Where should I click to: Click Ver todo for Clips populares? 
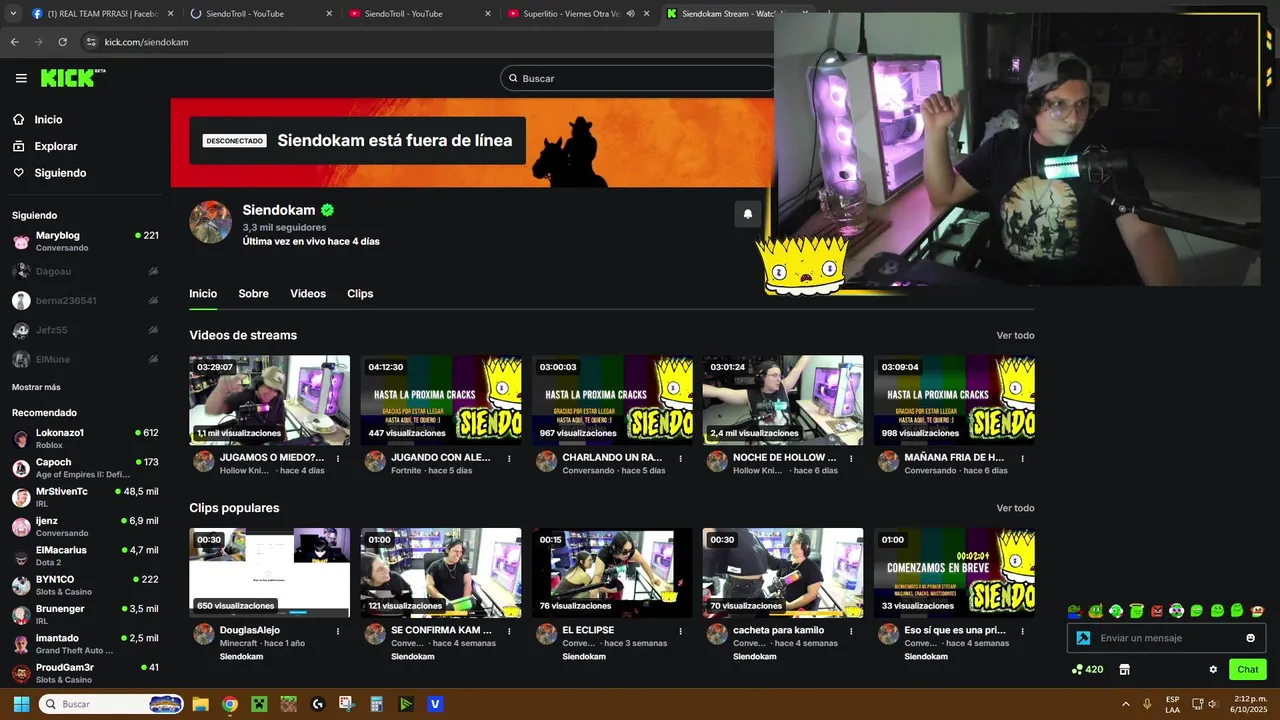1015,509
